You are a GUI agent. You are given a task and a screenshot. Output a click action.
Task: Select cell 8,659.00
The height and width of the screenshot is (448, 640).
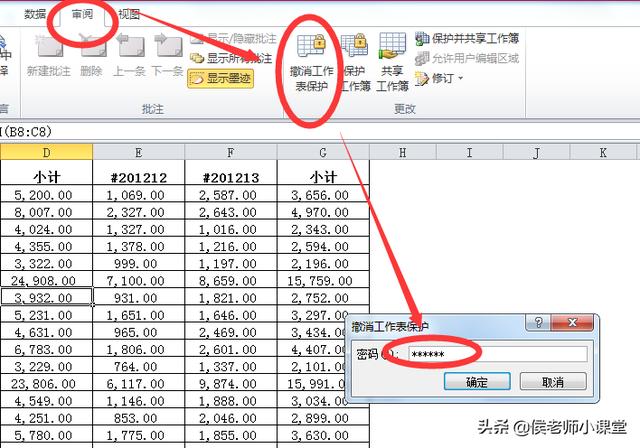(231, 280)
